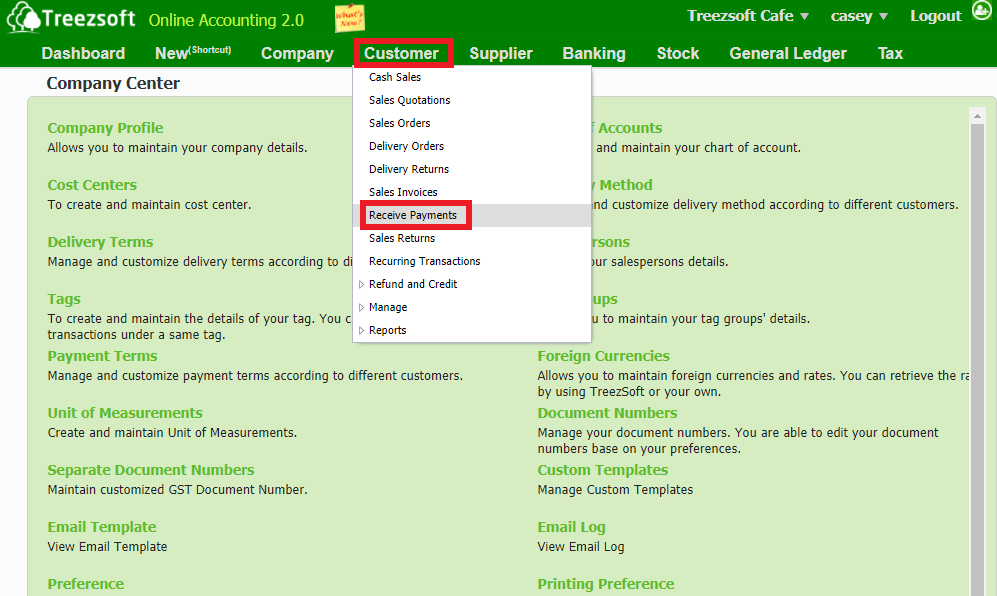Go to Unit of Measurements link

125,413
